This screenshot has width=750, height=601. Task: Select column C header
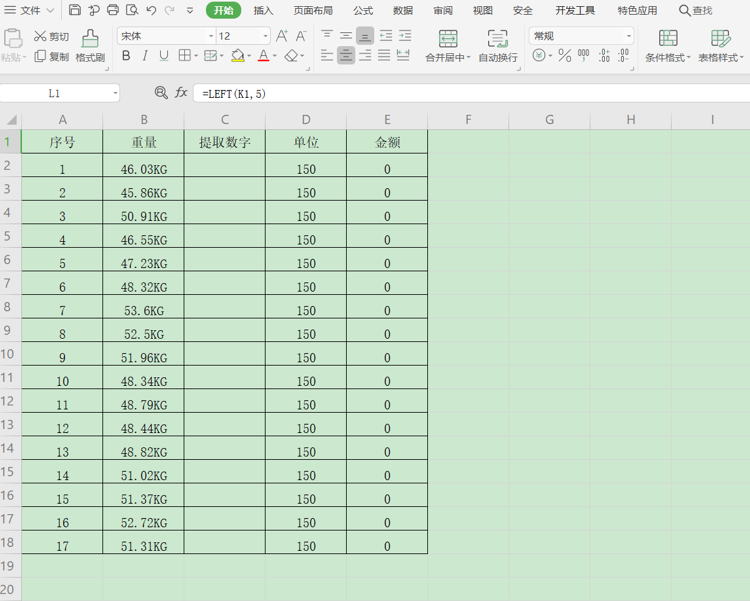point(225,120)
